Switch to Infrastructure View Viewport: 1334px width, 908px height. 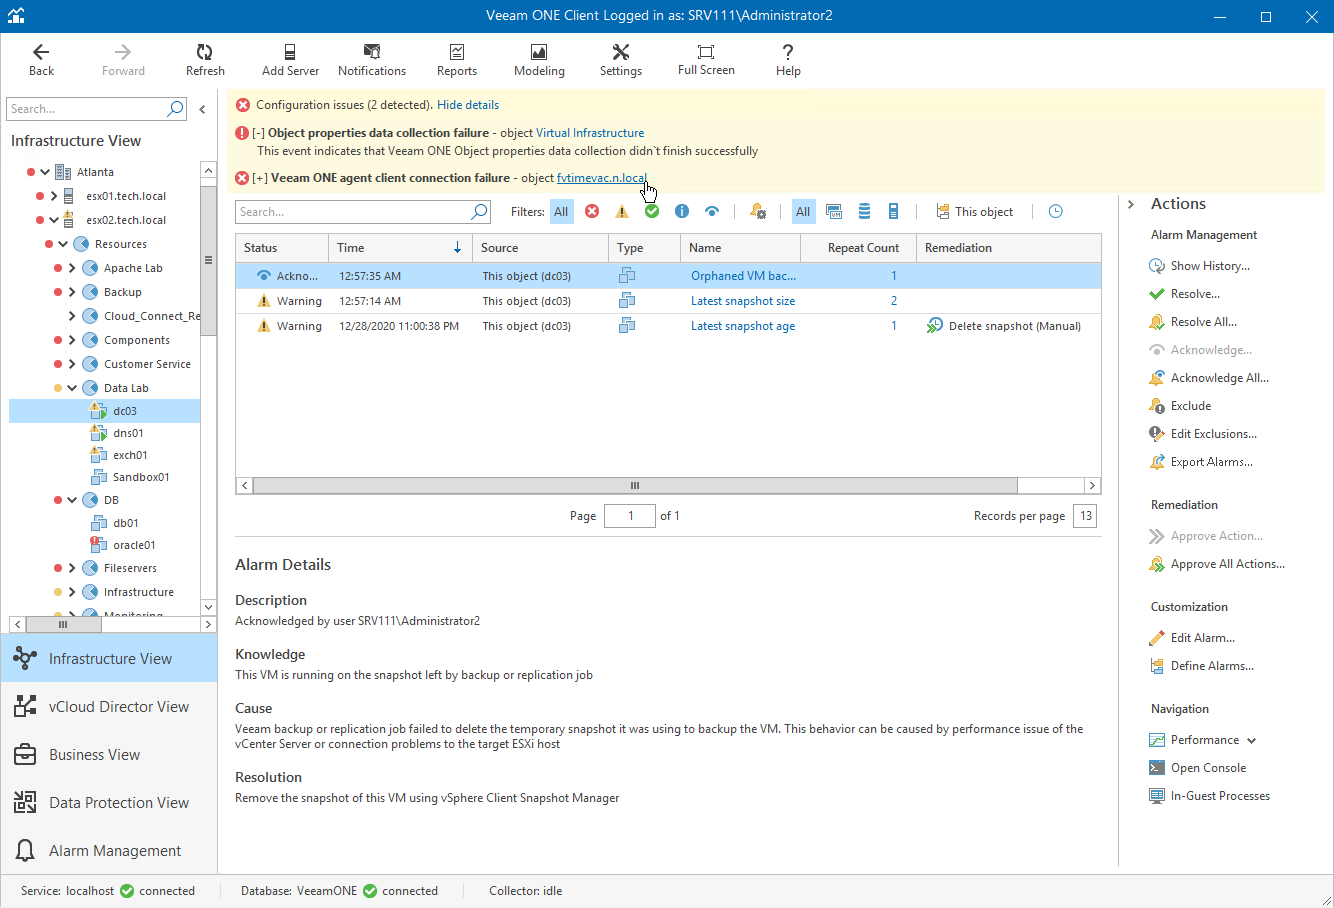click(109, 658)
